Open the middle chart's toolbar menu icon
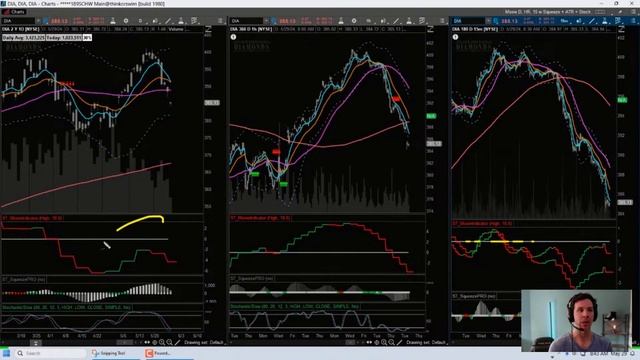The width and height of the screenshot is (640, 360). click(x=442, y=21)
